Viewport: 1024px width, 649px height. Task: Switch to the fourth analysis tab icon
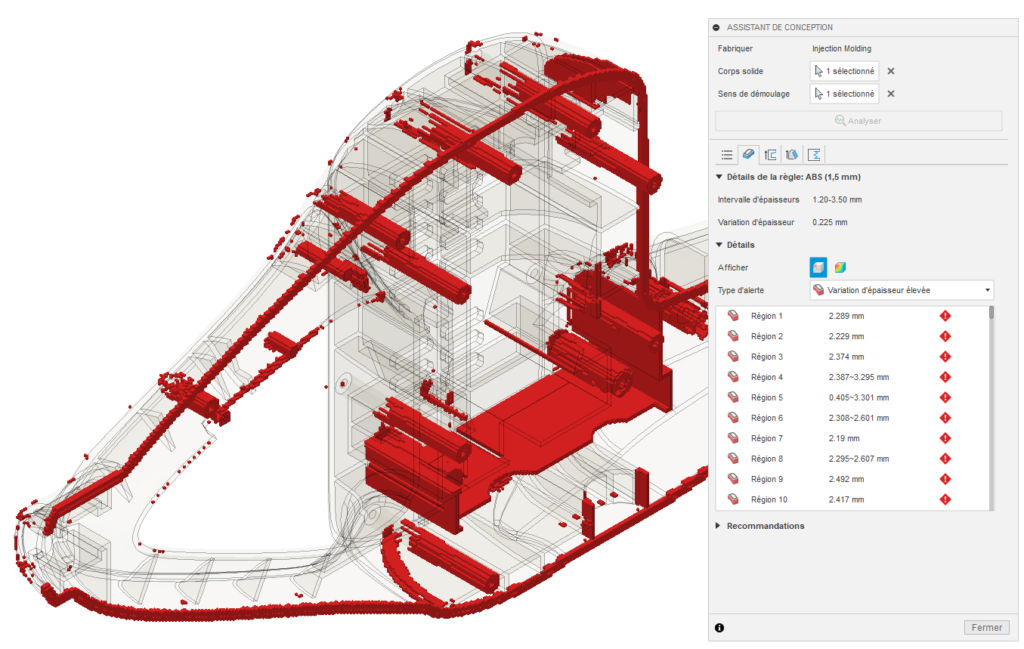click(x=792, y=154)
